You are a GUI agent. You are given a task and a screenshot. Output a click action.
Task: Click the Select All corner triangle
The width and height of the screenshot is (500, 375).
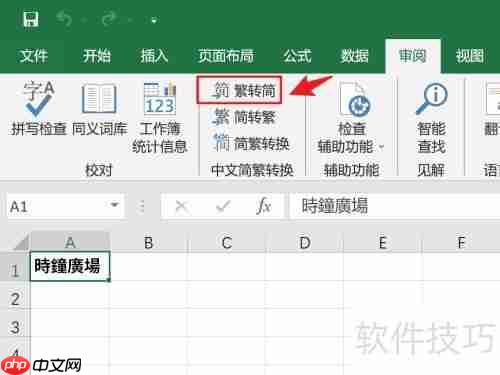[x=20, y=242]
